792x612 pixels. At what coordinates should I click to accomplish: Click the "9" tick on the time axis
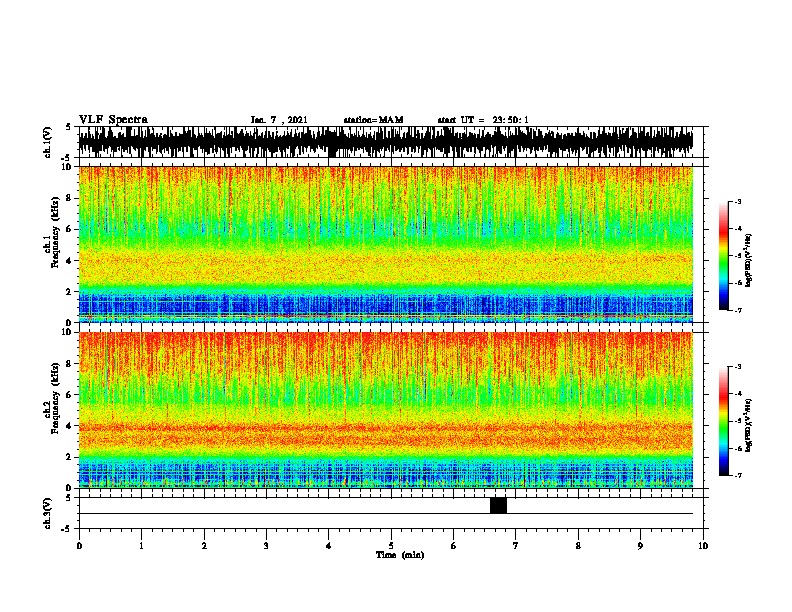640,546
